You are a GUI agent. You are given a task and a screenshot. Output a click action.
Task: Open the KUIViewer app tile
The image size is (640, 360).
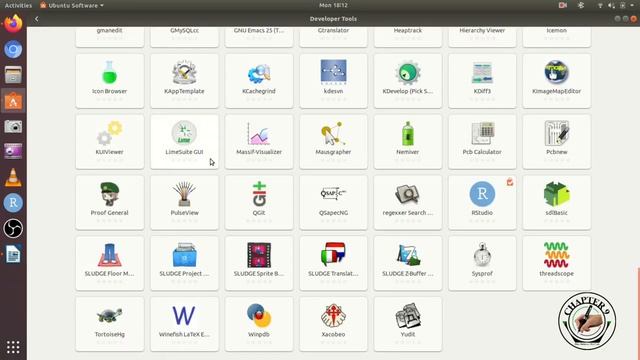point(109,142)
